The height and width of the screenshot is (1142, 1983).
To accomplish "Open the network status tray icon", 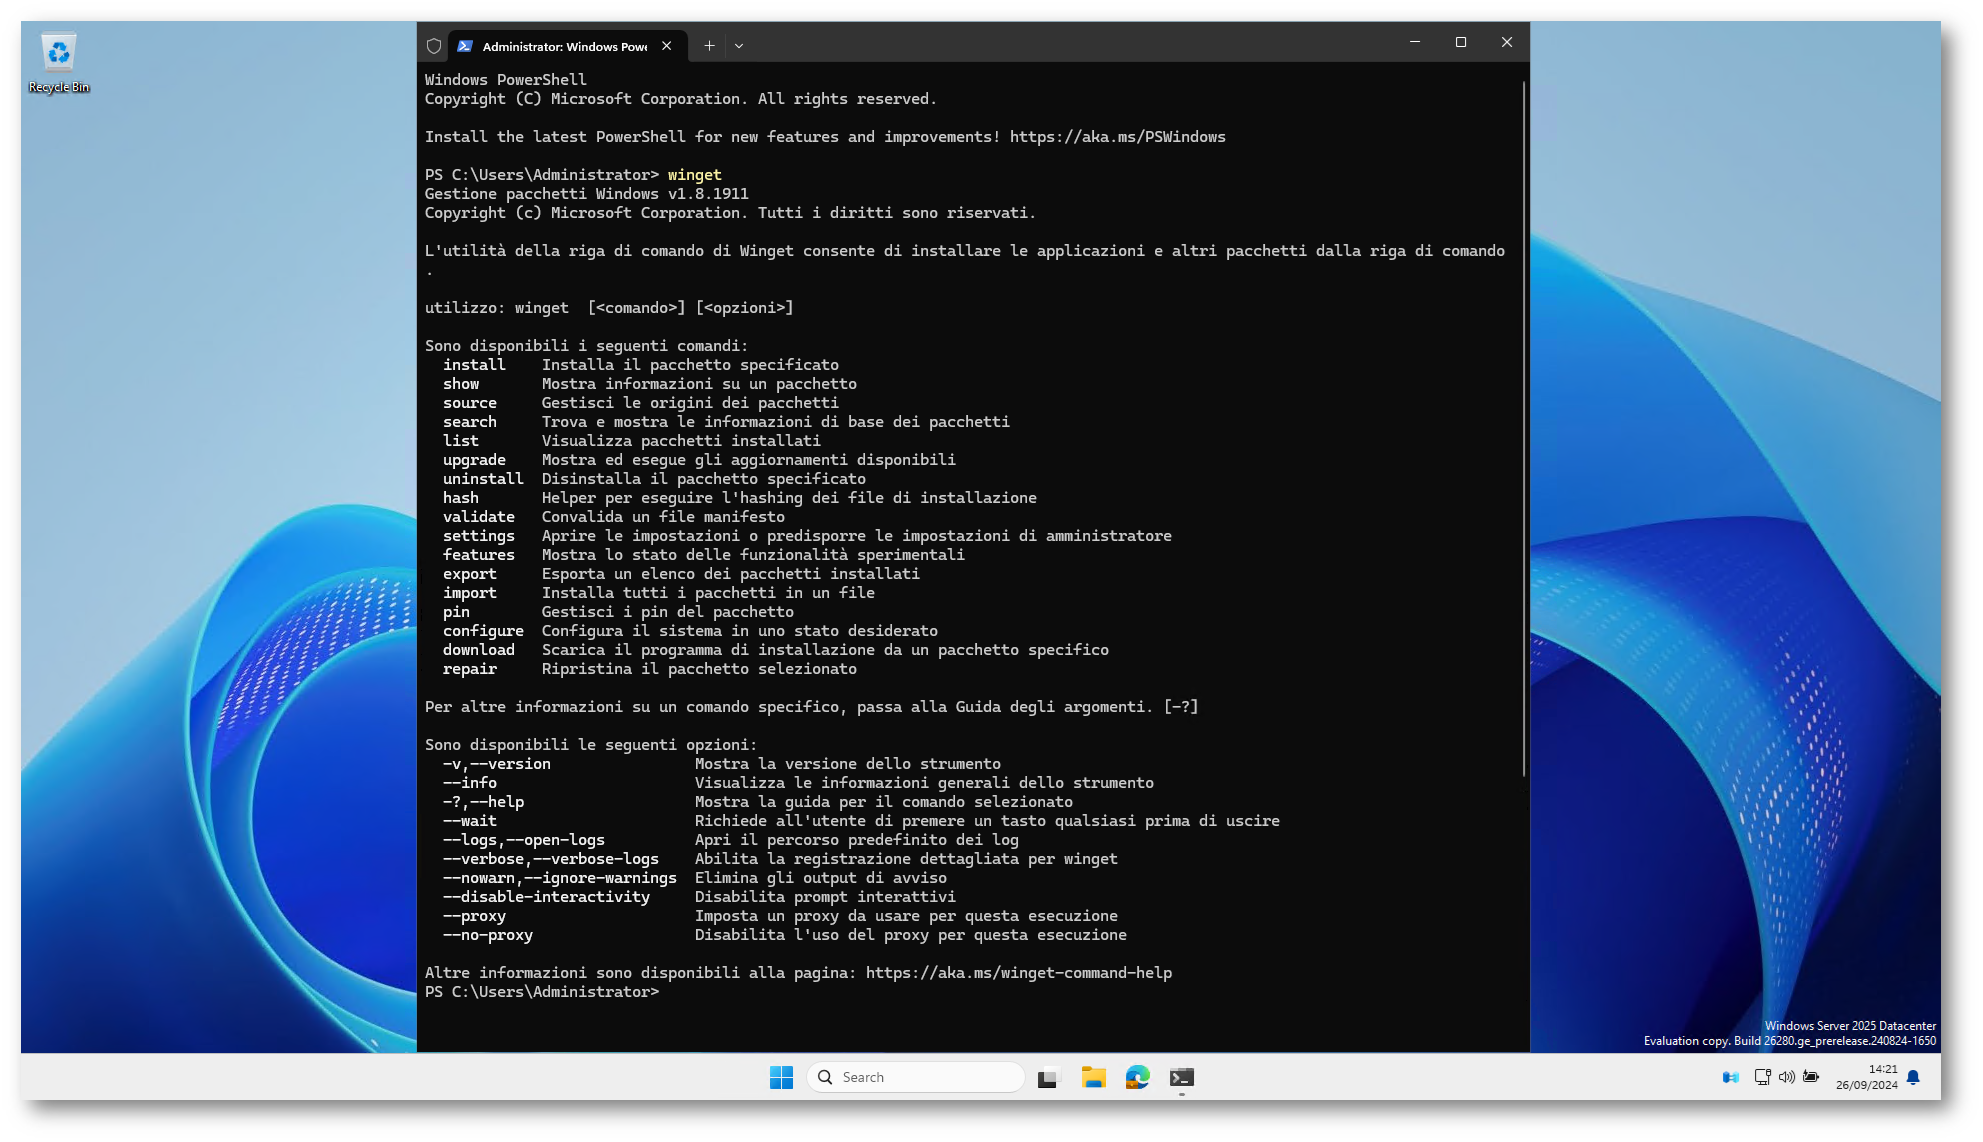I will pyautogui.click(x=1762, y=1077).
